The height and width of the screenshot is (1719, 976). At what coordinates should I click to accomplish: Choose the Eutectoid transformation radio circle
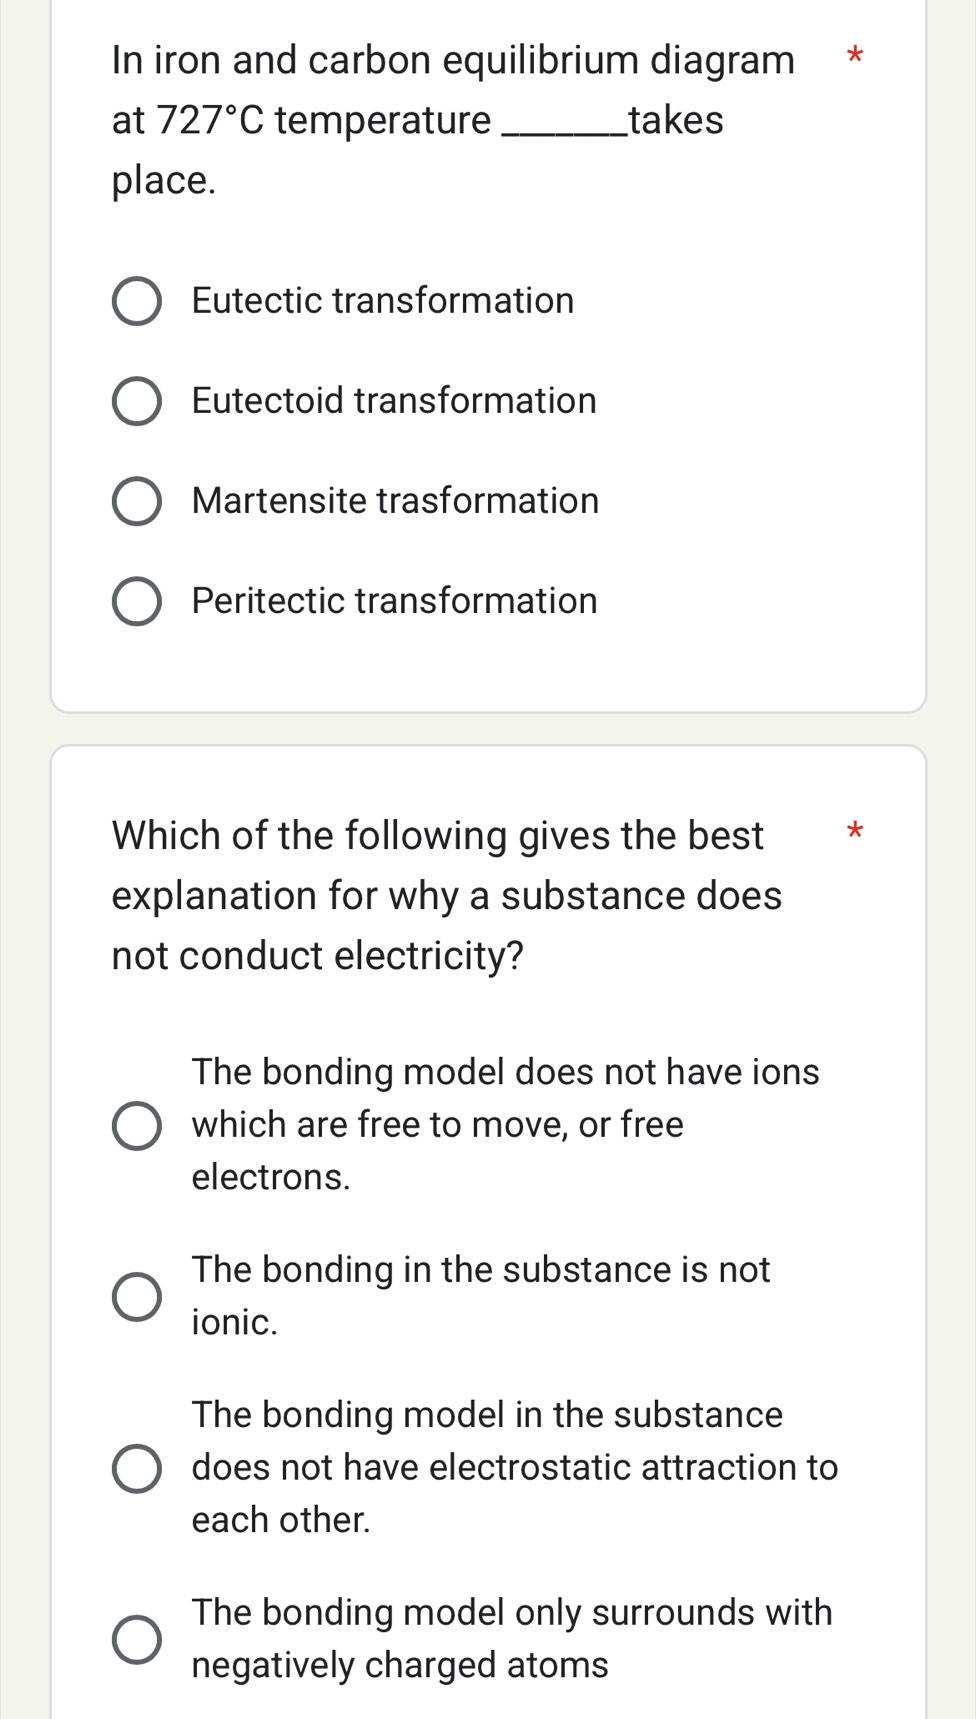click(136, 402)
